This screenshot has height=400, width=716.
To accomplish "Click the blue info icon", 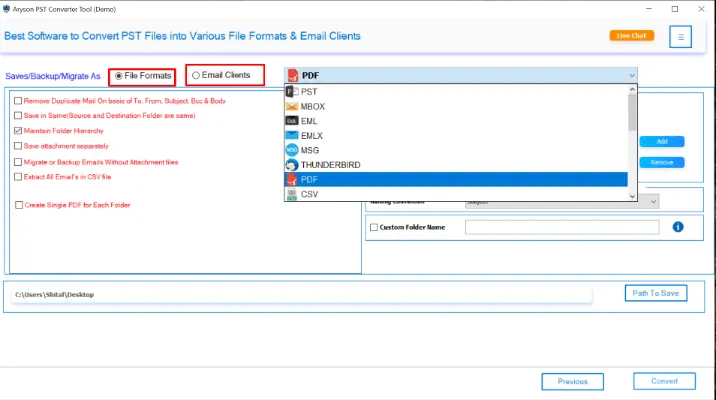I will [678, 226].
